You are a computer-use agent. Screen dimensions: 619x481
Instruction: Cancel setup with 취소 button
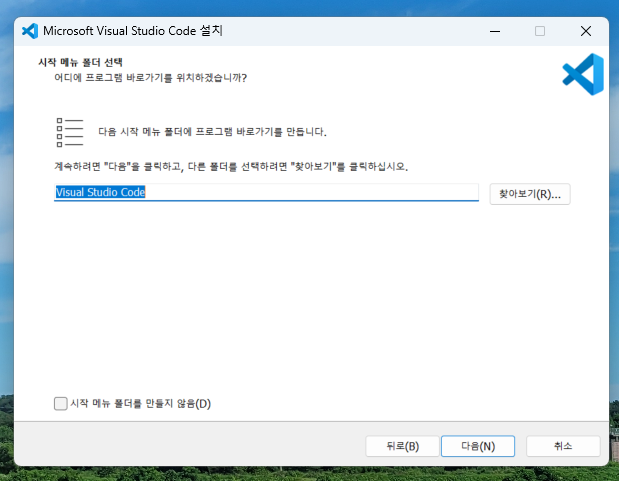563,446
